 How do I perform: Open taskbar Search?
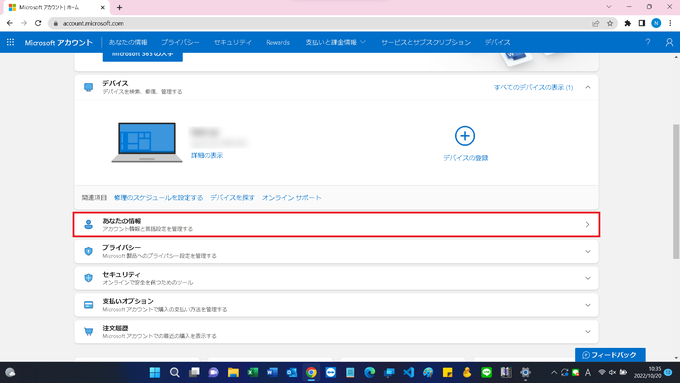coord(174,372)
